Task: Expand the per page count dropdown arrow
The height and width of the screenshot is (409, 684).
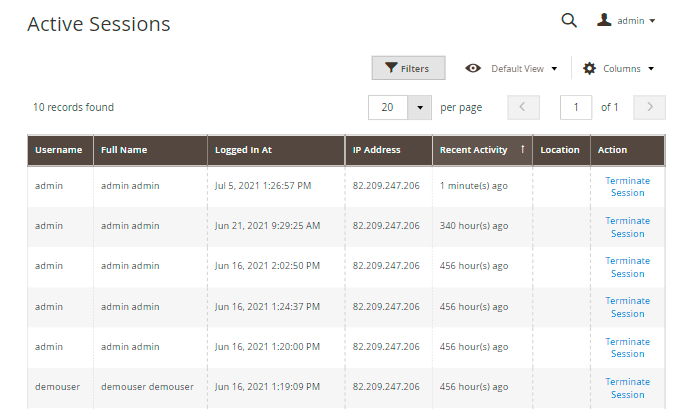Action: coord(420,107)
